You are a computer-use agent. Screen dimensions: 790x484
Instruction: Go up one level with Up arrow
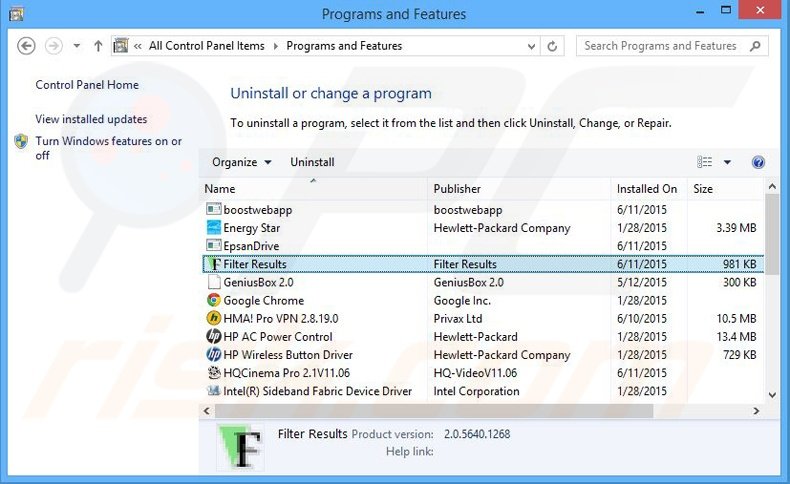98,46
